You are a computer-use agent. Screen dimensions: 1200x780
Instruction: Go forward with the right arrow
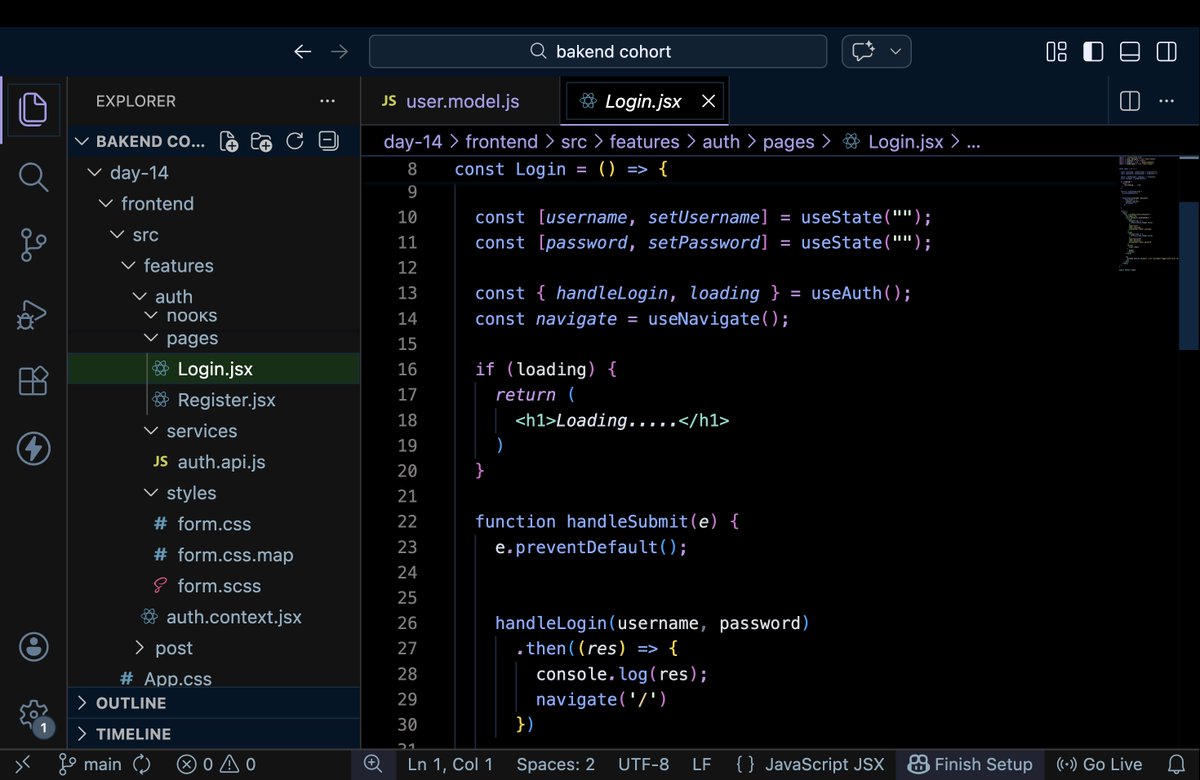tap(340, 51)
